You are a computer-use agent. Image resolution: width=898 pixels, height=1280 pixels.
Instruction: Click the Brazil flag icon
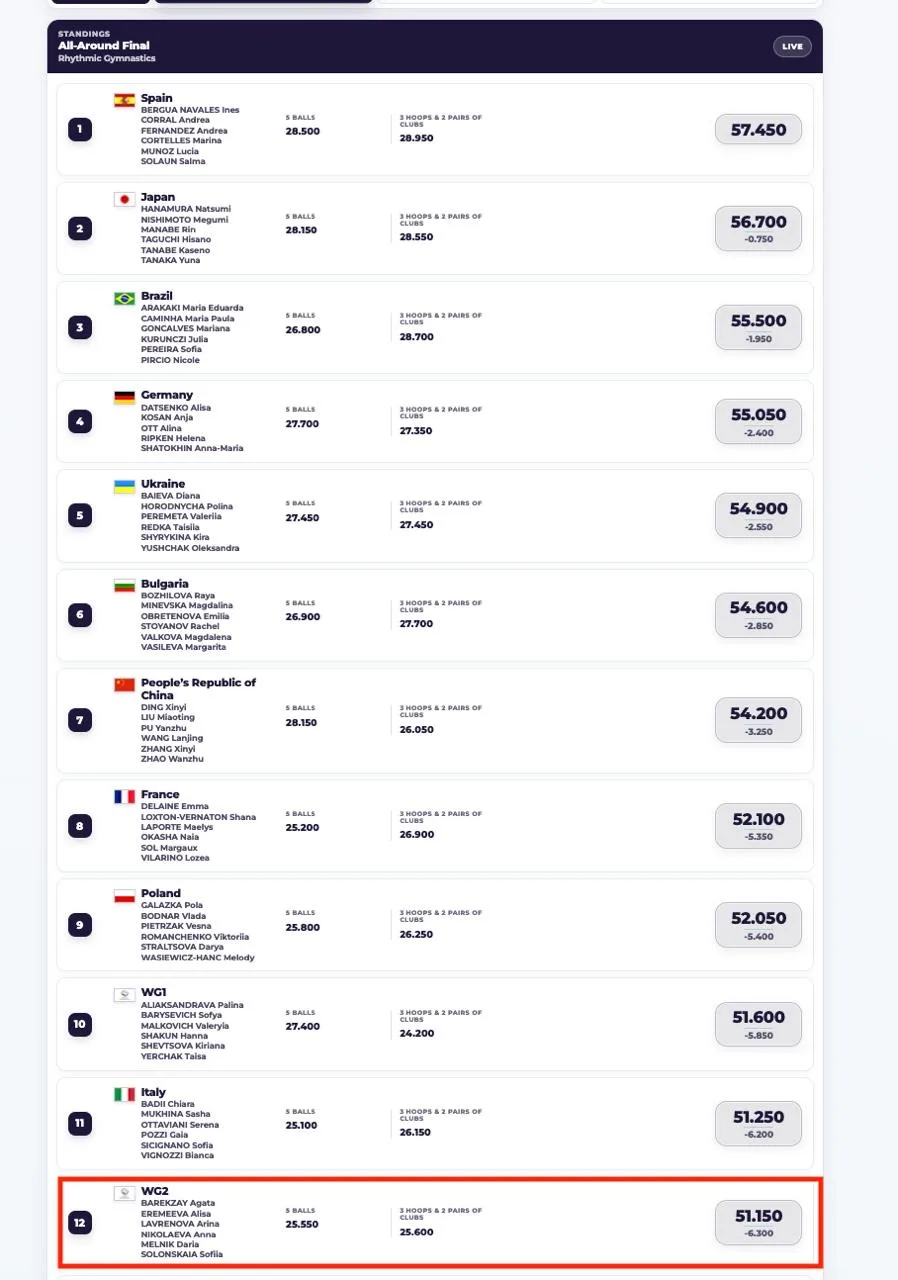(x=125, y=298)
